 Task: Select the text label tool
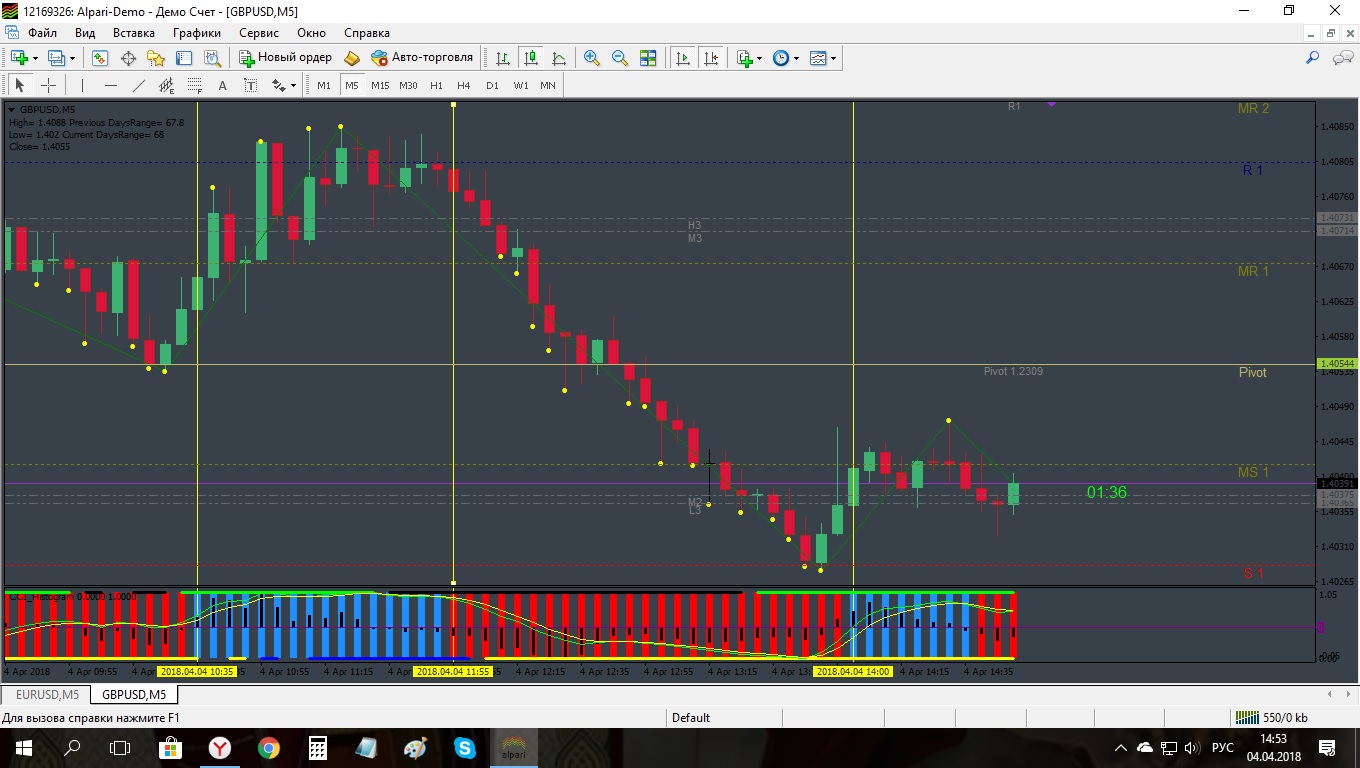(250, 85)
